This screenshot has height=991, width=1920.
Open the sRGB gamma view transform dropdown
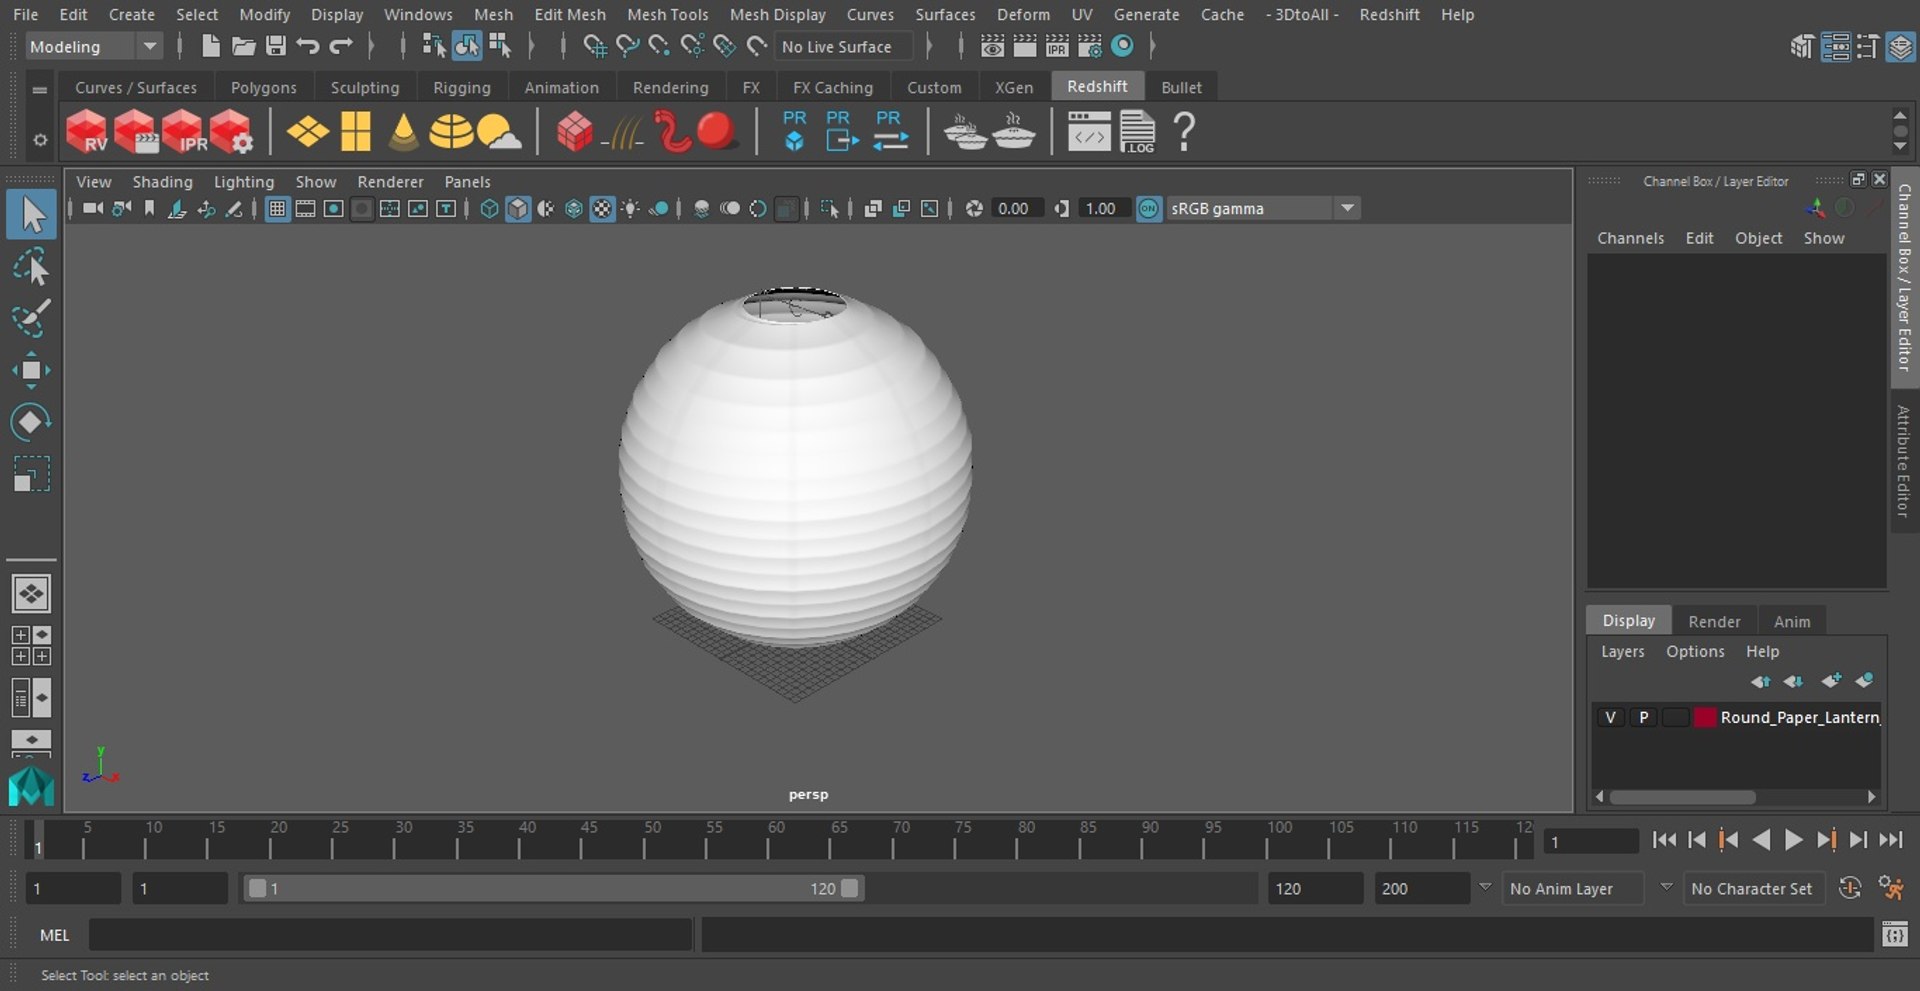pyautogui.click(x=1263, y=208)
